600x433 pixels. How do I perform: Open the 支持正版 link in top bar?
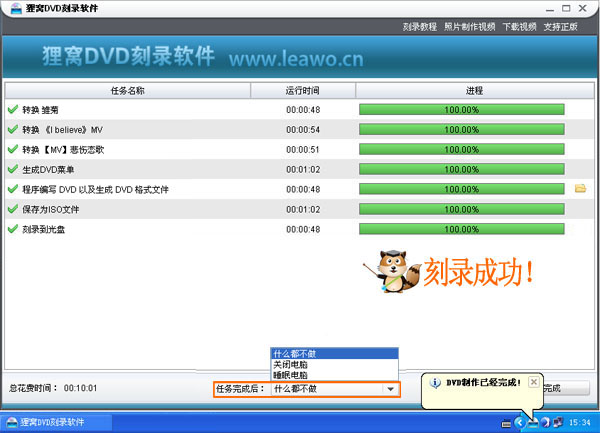561,27
